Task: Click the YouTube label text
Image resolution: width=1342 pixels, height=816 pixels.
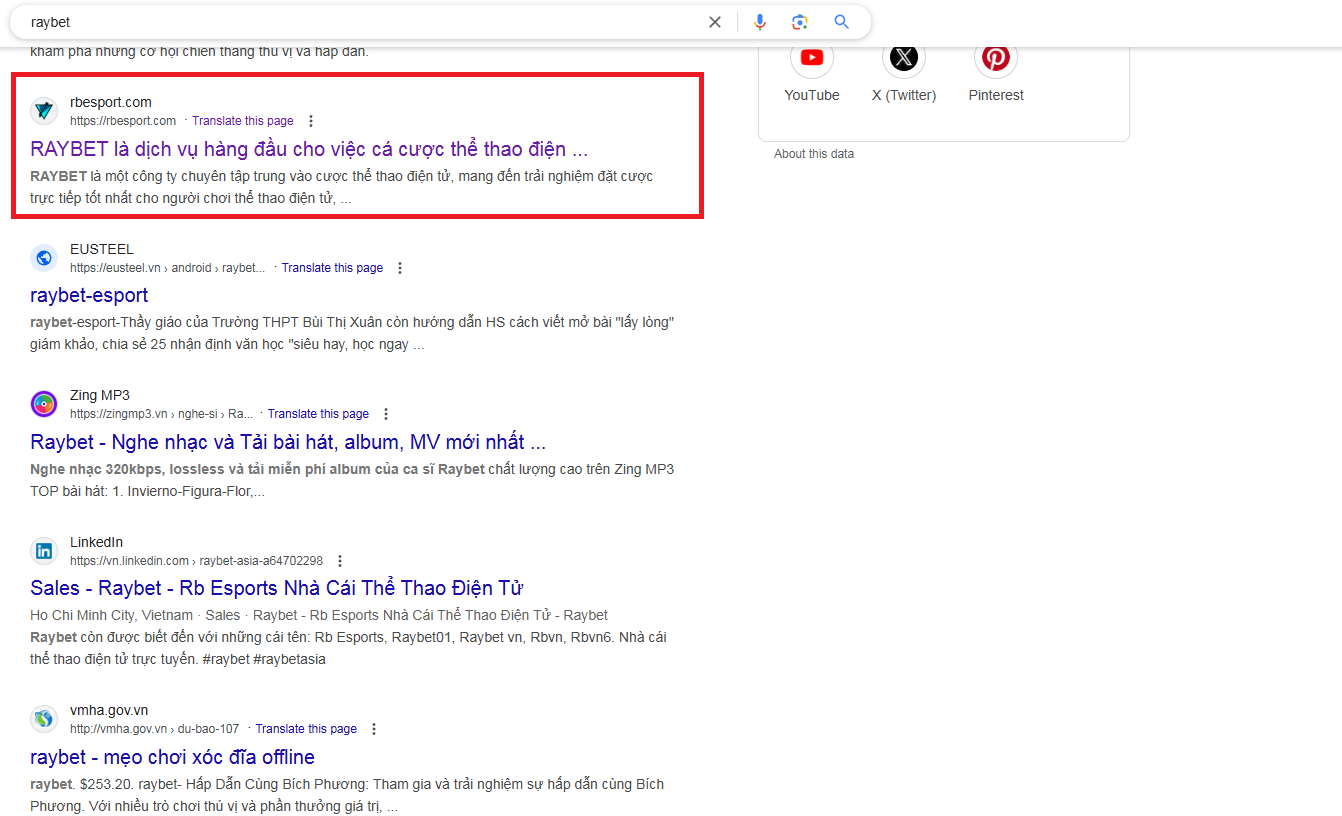Action: click(812, 95)
